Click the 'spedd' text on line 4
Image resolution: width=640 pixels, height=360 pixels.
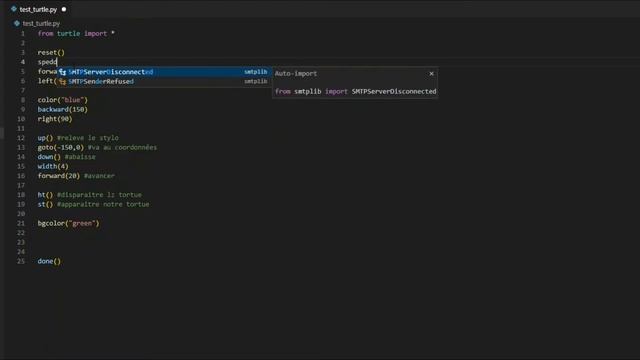click(47, 62)
